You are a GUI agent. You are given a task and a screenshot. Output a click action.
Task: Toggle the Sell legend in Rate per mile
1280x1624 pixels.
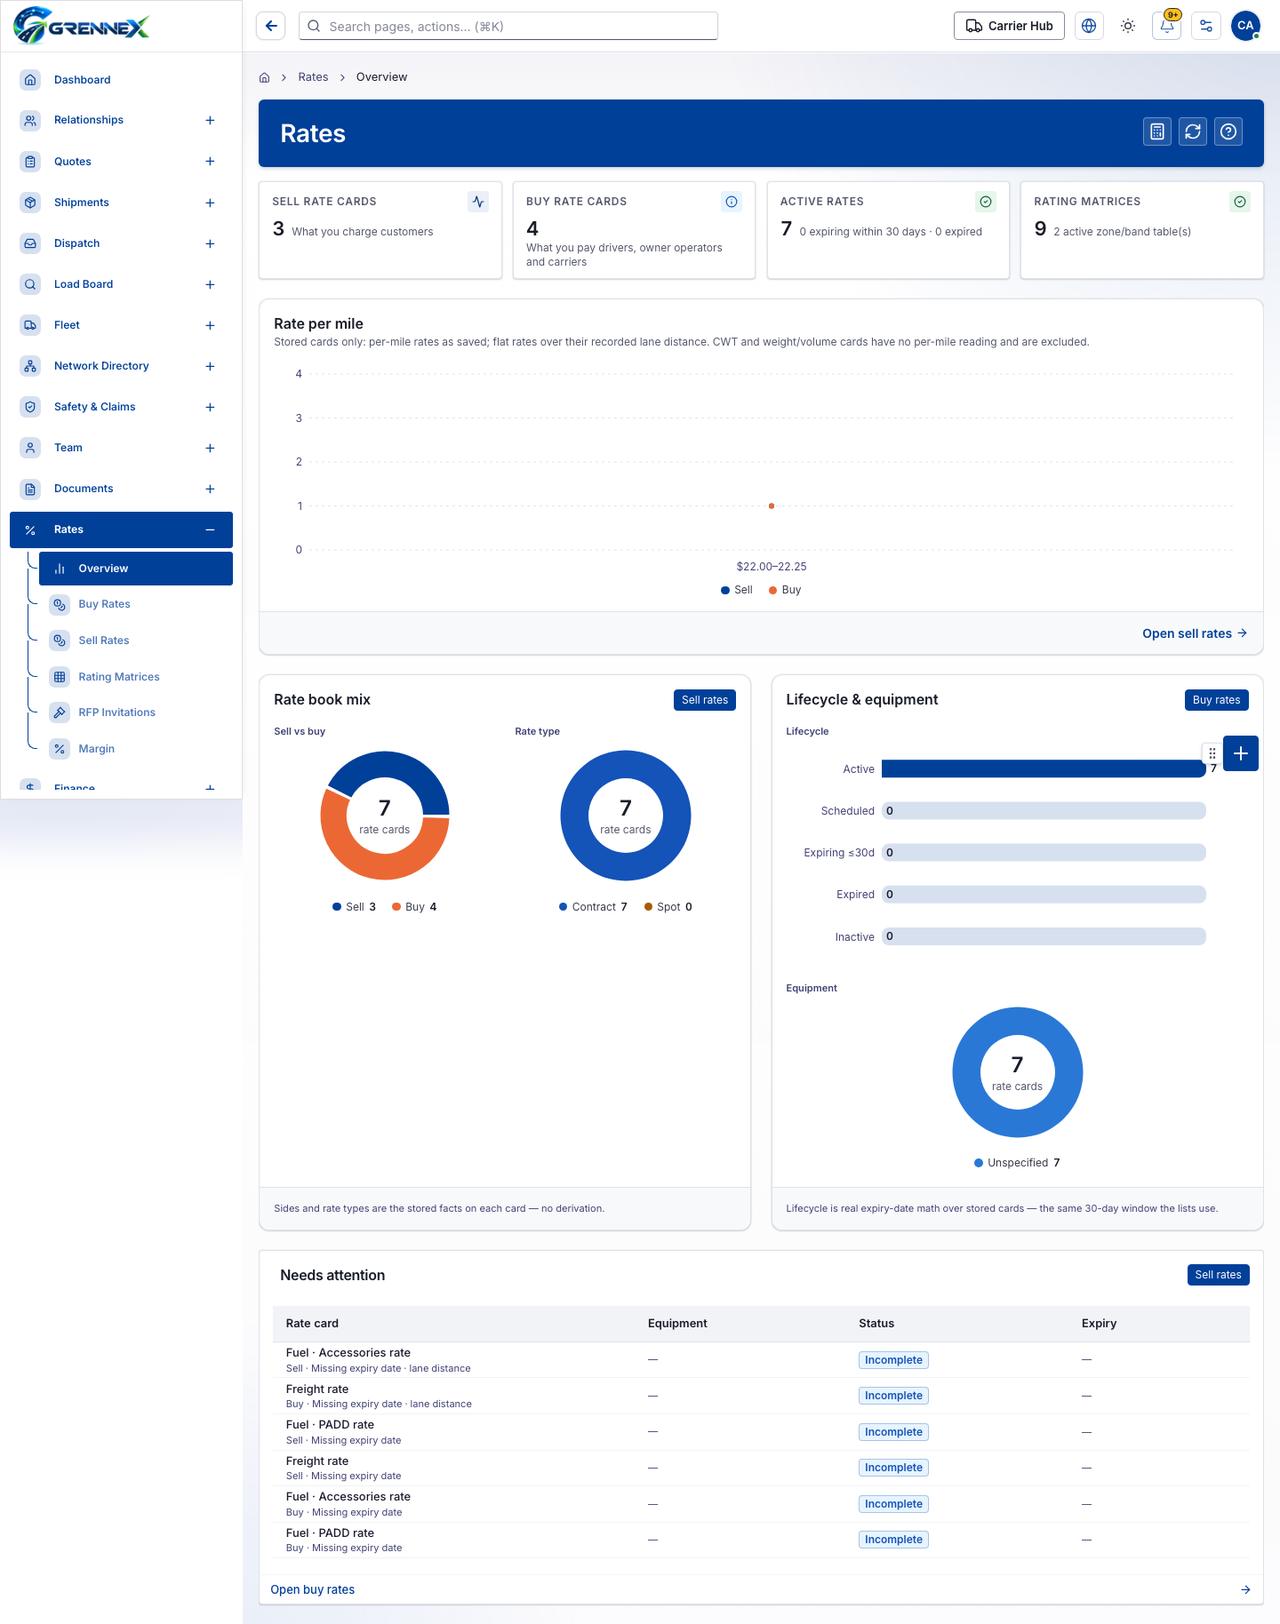(737, 590)
